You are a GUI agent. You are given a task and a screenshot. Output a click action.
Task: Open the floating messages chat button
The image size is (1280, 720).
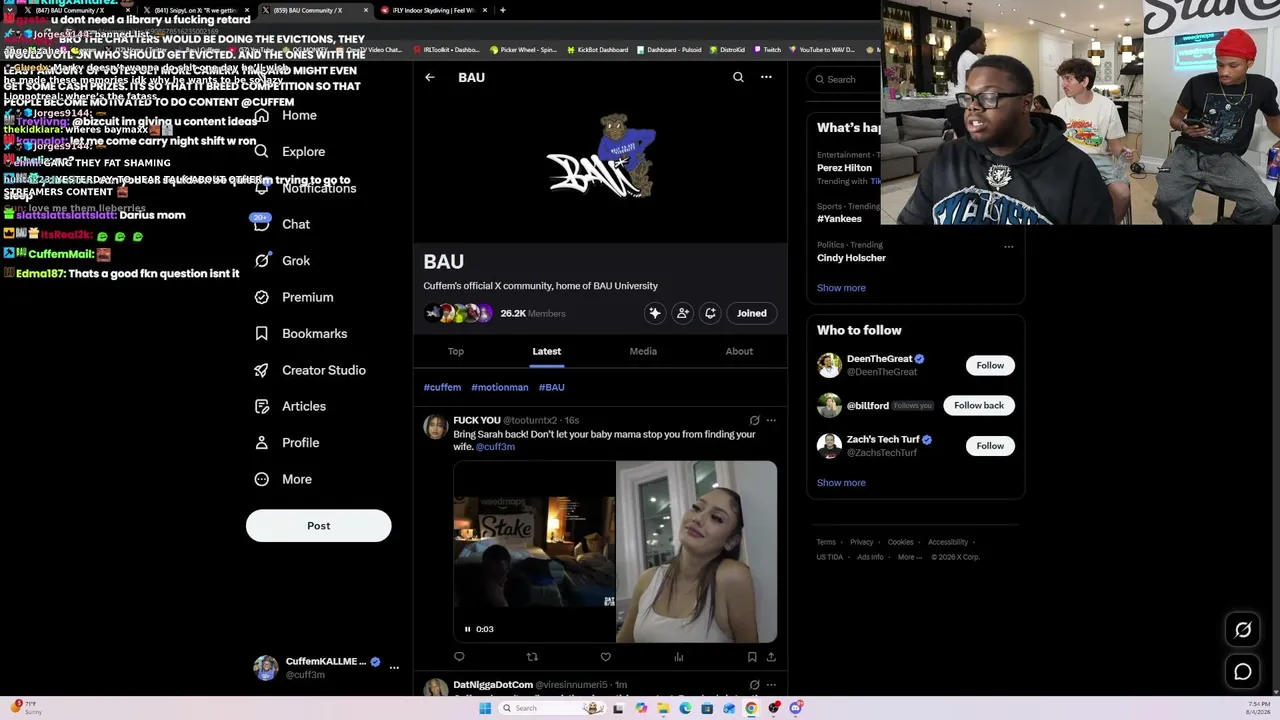tap(1243, 672)
